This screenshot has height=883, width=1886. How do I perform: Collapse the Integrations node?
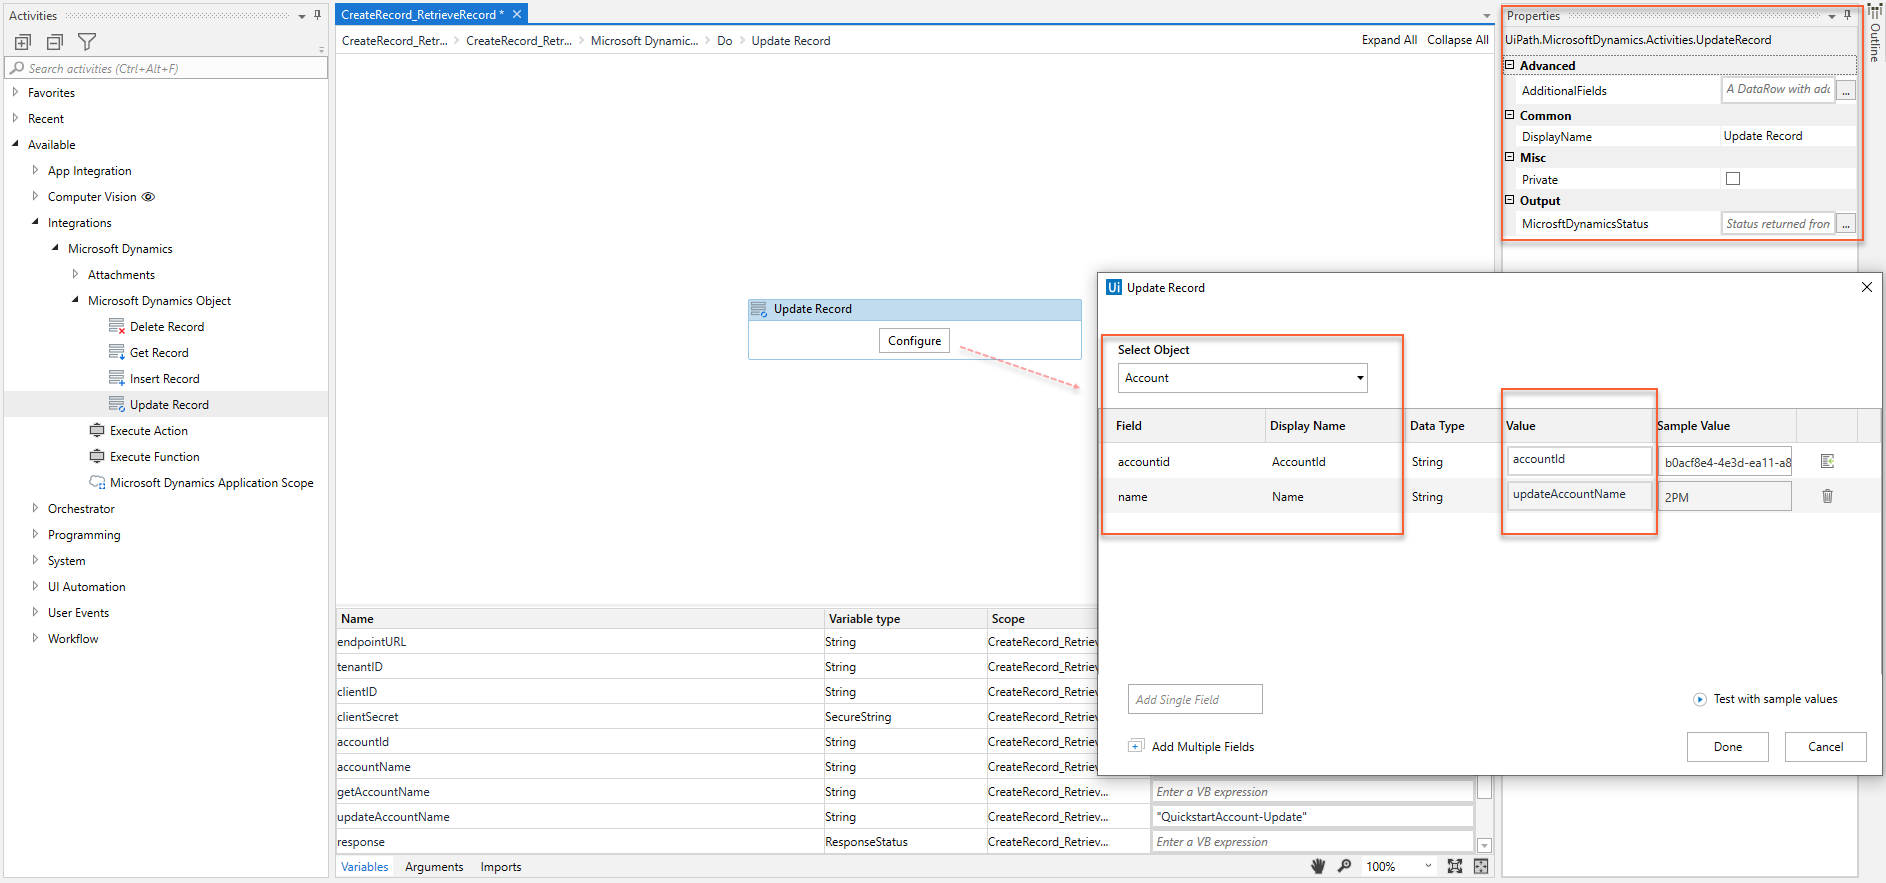35,222
